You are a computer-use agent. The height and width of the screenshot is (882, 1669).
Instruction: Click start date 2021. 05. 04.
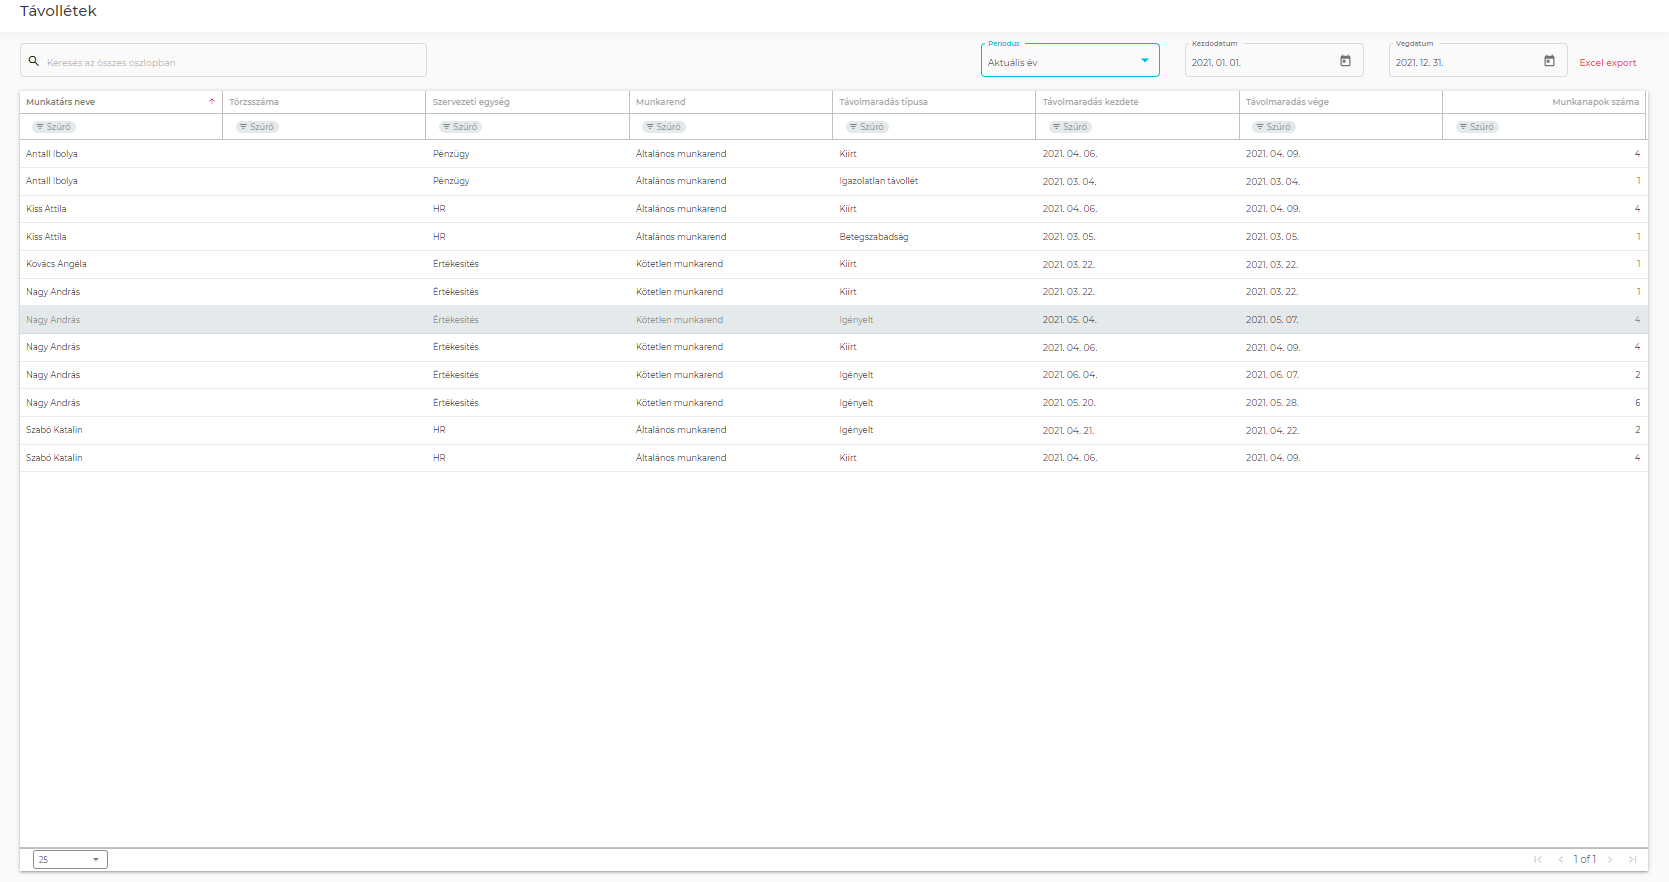tap(1069, 320)
